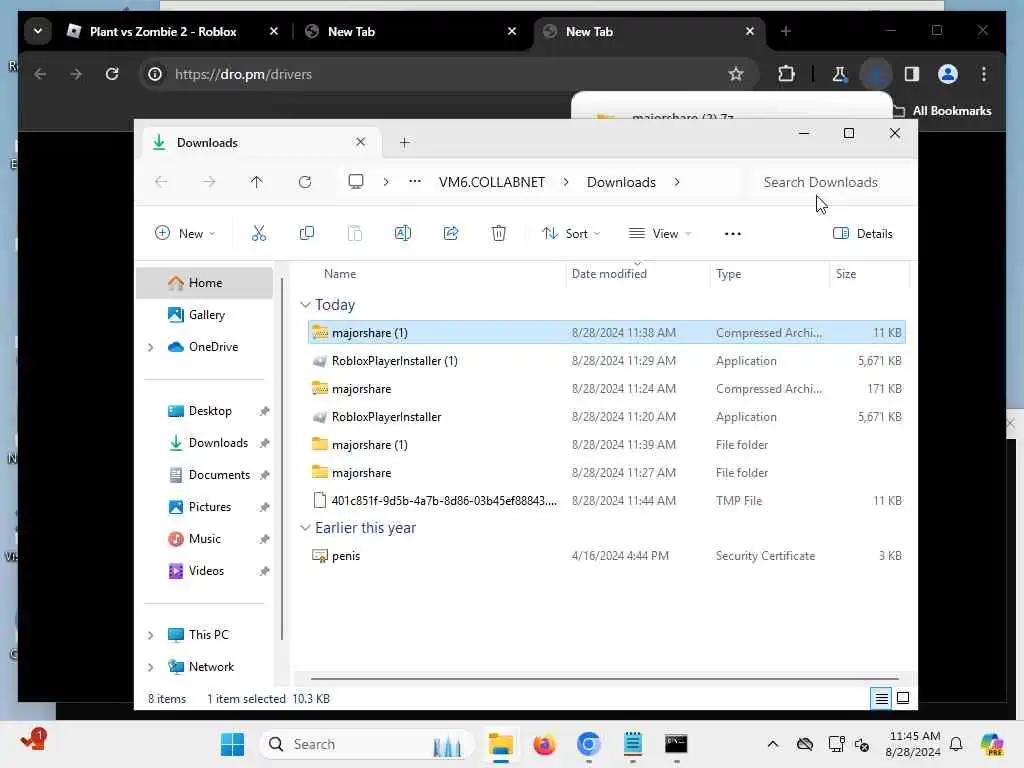This screenshot has height=768, width=1024.
Task: Collapse the Earlier this year group
Action: [x=305, y=528]
